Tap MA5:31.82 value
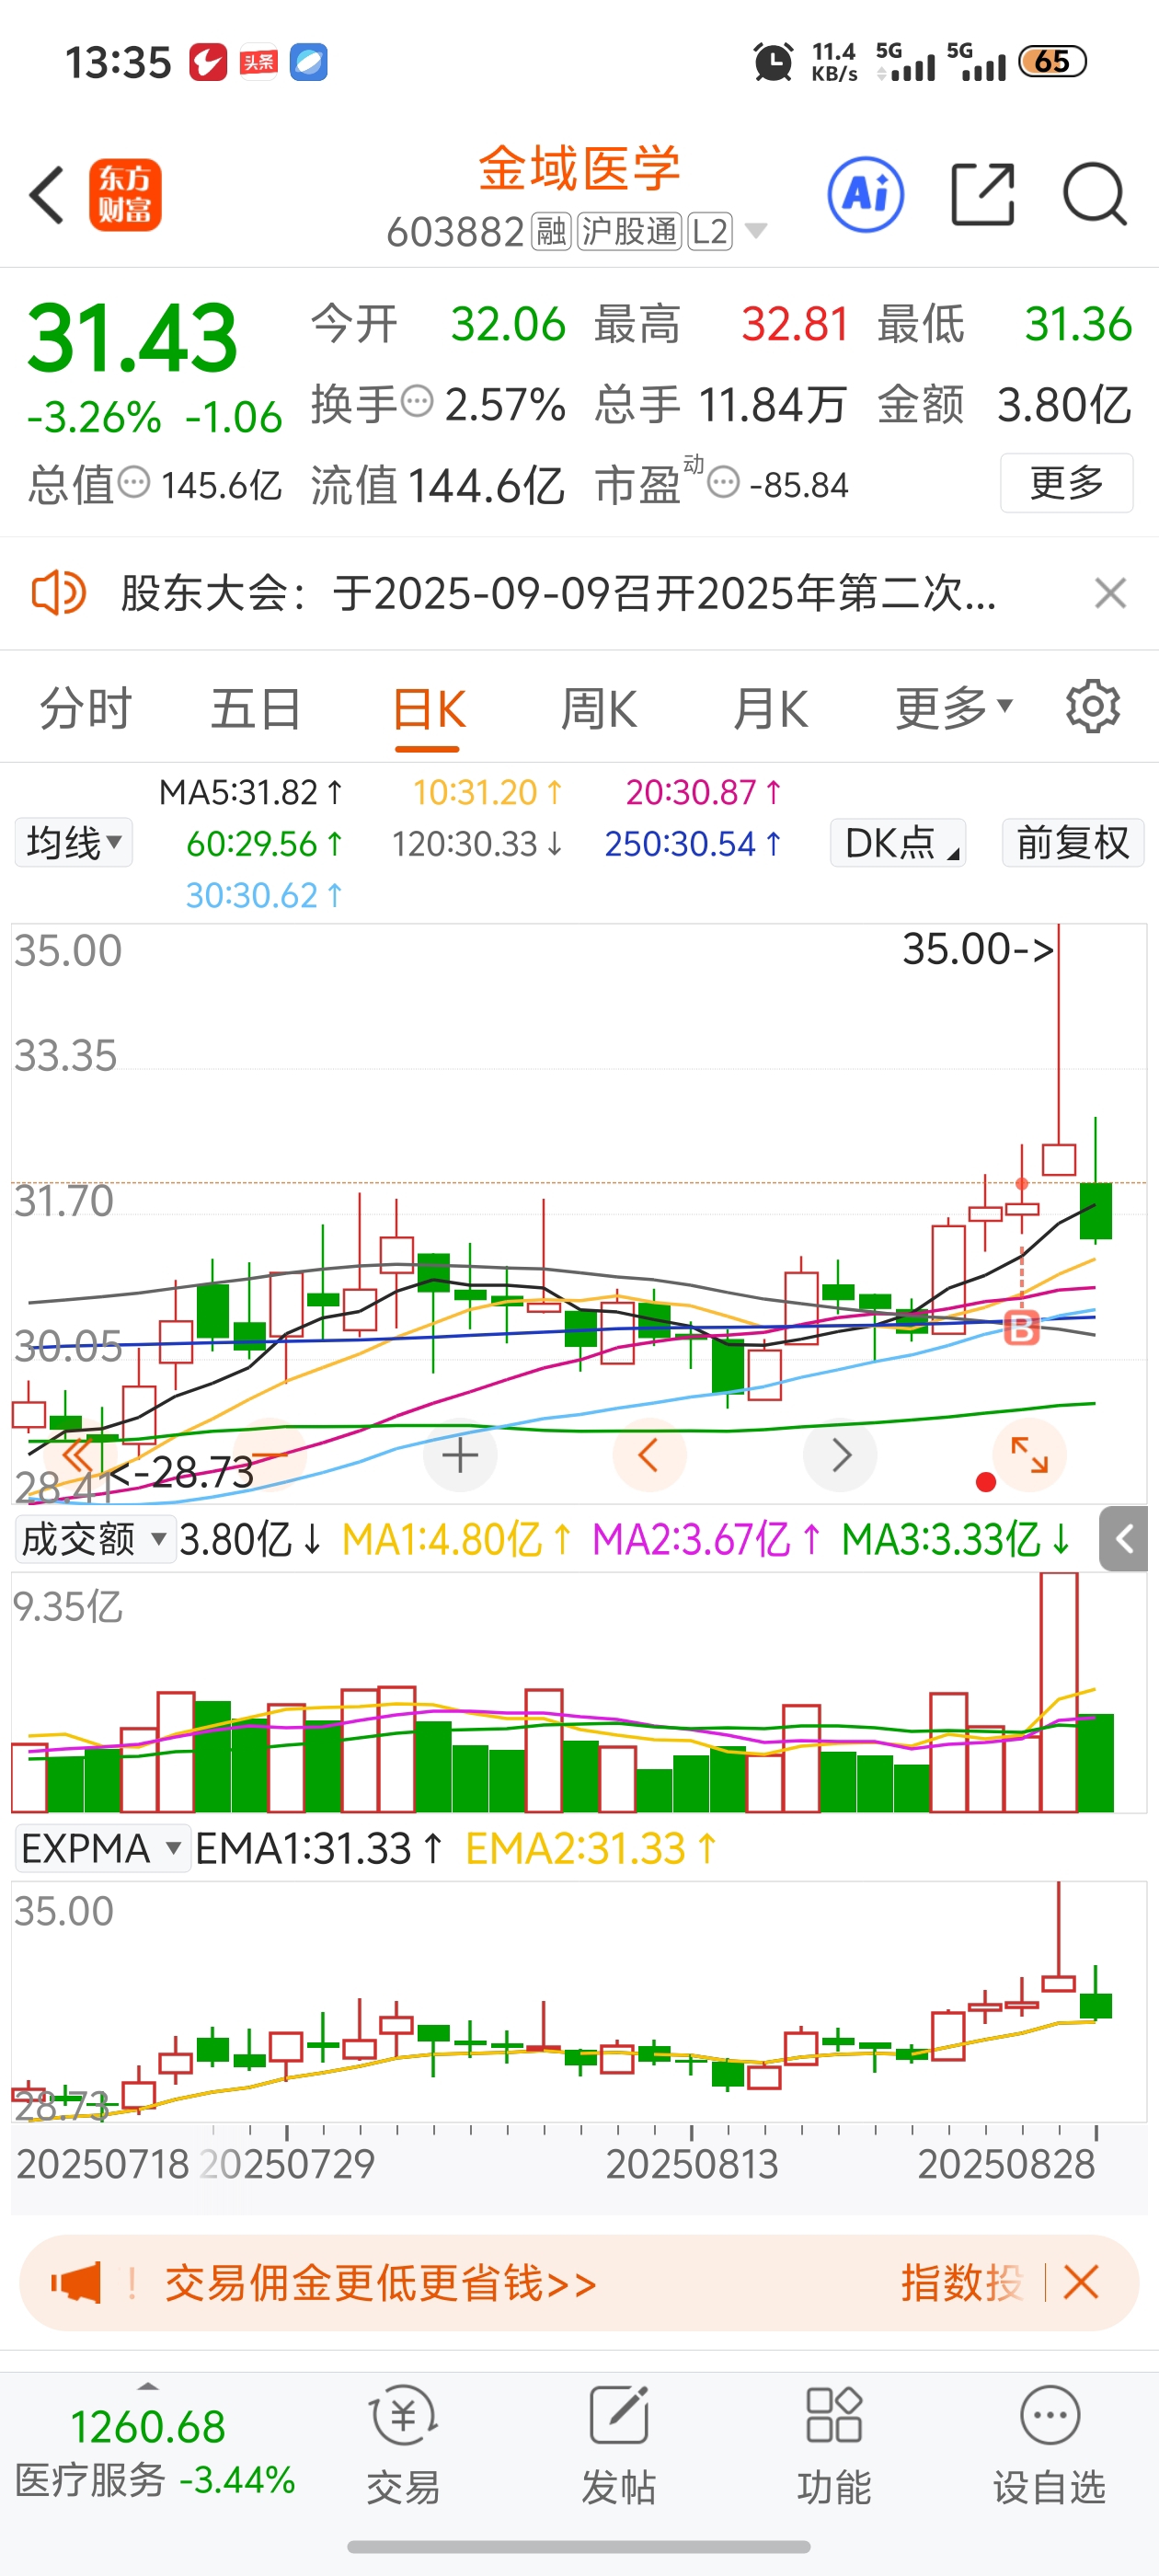The height and width of the screenshot is (2576, 1159). tap(251, 792)
